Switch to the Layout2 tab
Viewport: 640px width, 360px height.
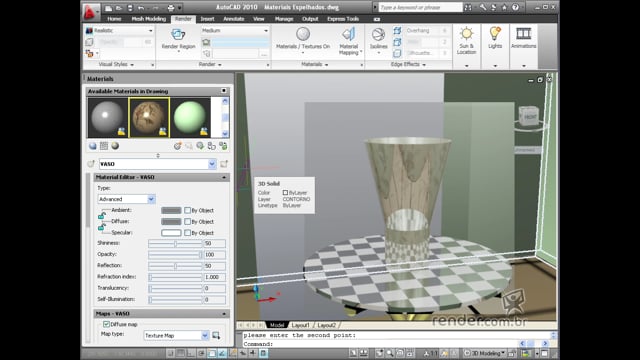[x=327, y=325]
